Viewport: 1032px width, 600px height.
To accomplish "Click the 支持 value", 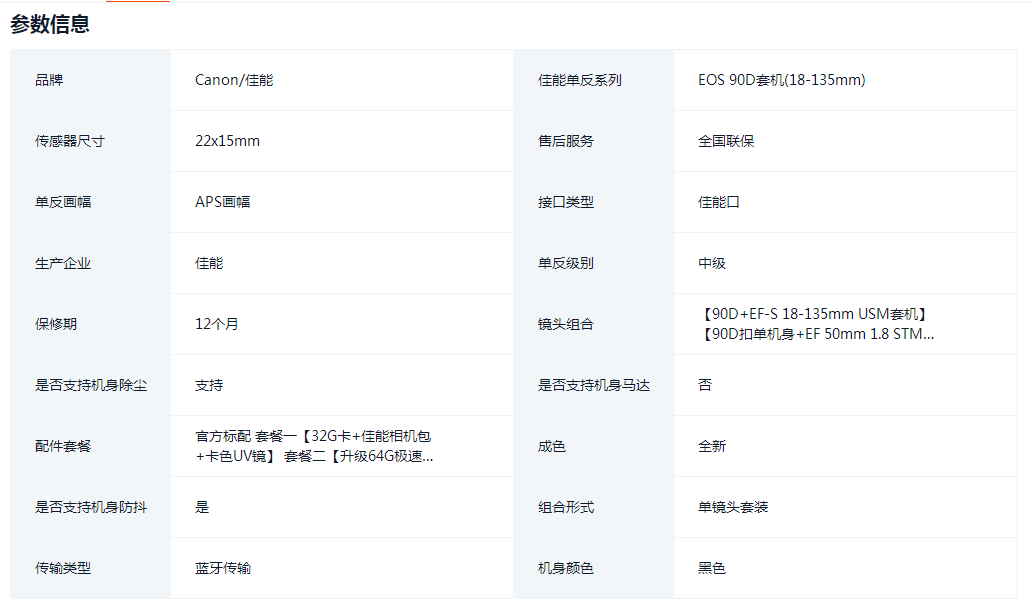I will [209, 386].
